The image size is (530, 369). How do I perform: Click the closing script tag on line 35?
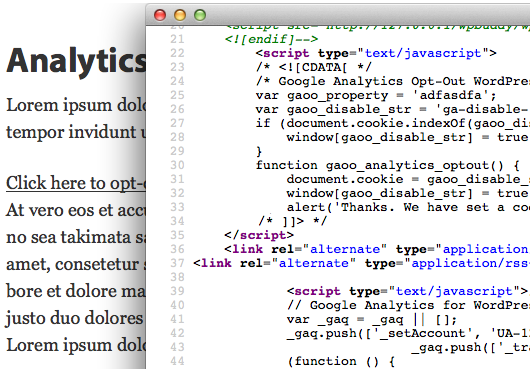[x=259, y=235]
